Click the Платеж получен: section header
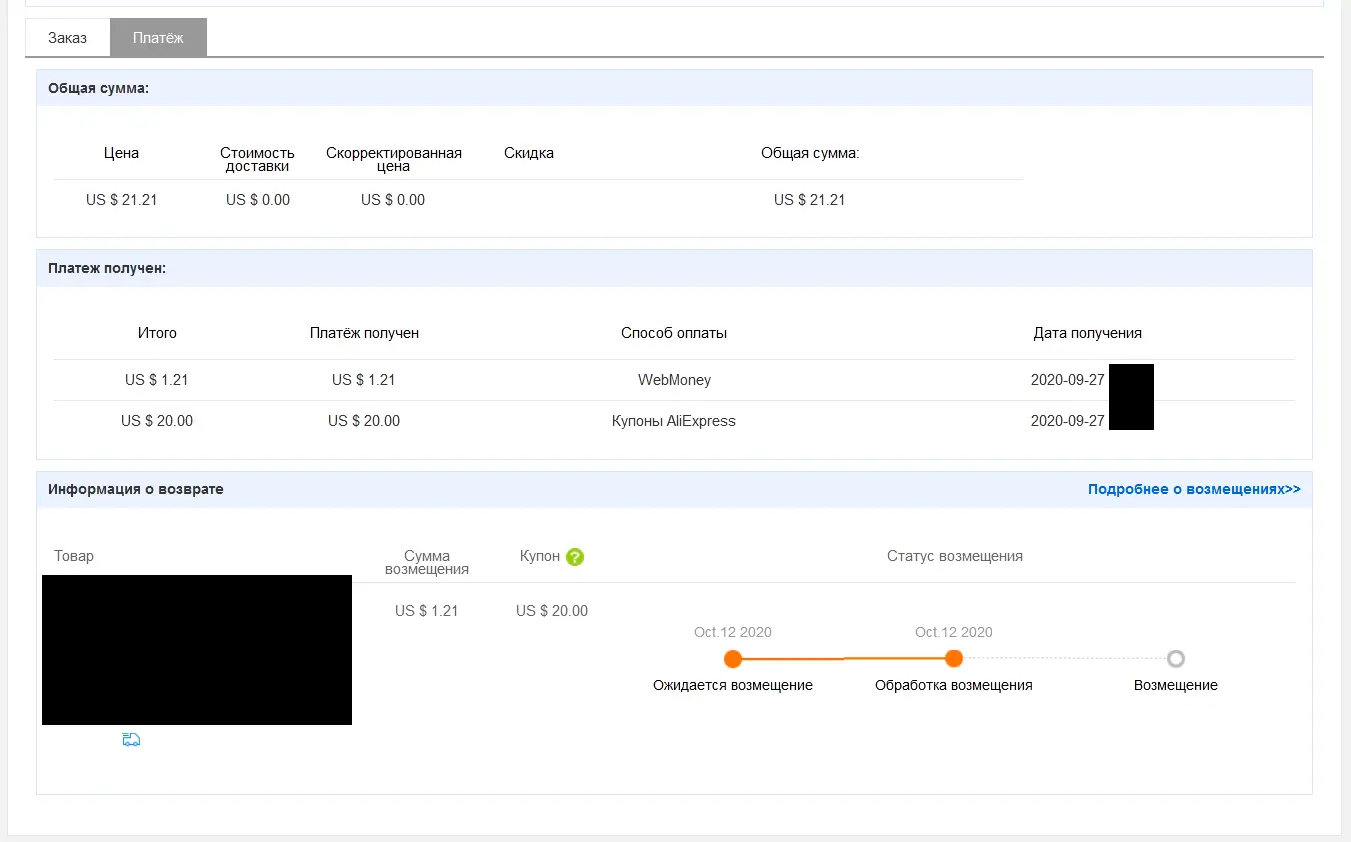This screenshot has height=842, width=1351. (x=674, y=268)
